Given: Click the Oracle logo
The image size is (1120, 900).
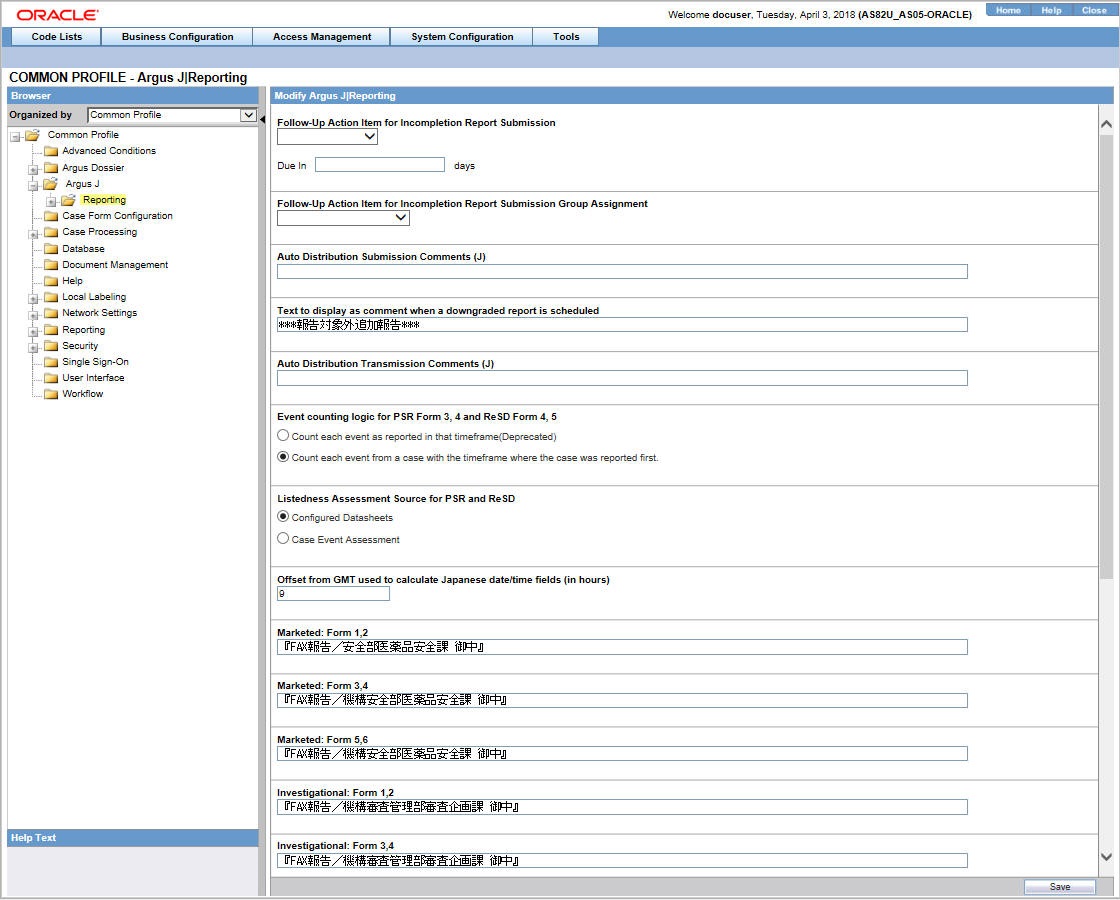Looking at the screenshot, I should (57, 15).
